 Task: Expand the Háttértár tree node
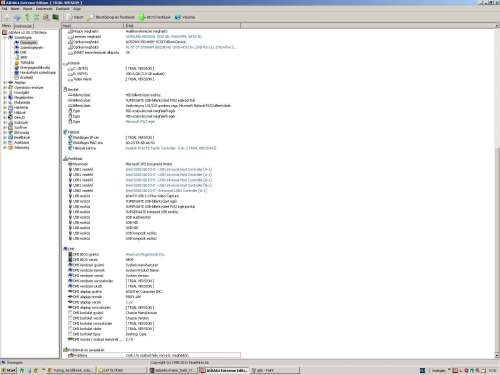pyautogui.click(x=5, y=107)
